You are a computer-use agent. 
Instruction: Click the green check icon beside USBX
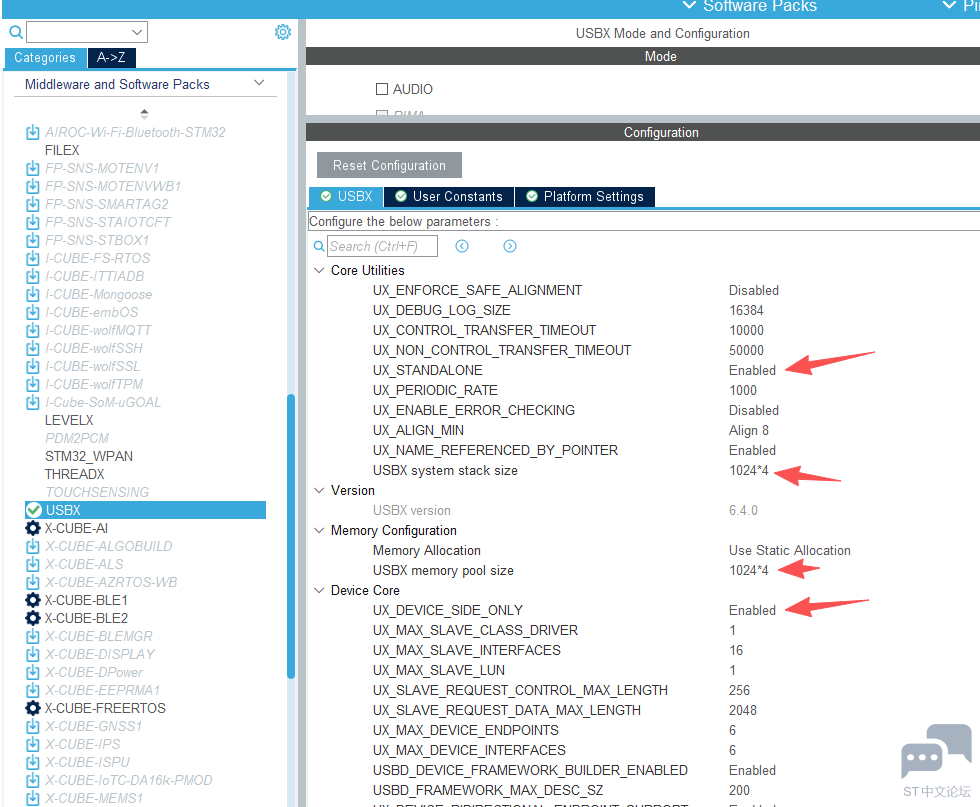34,510
